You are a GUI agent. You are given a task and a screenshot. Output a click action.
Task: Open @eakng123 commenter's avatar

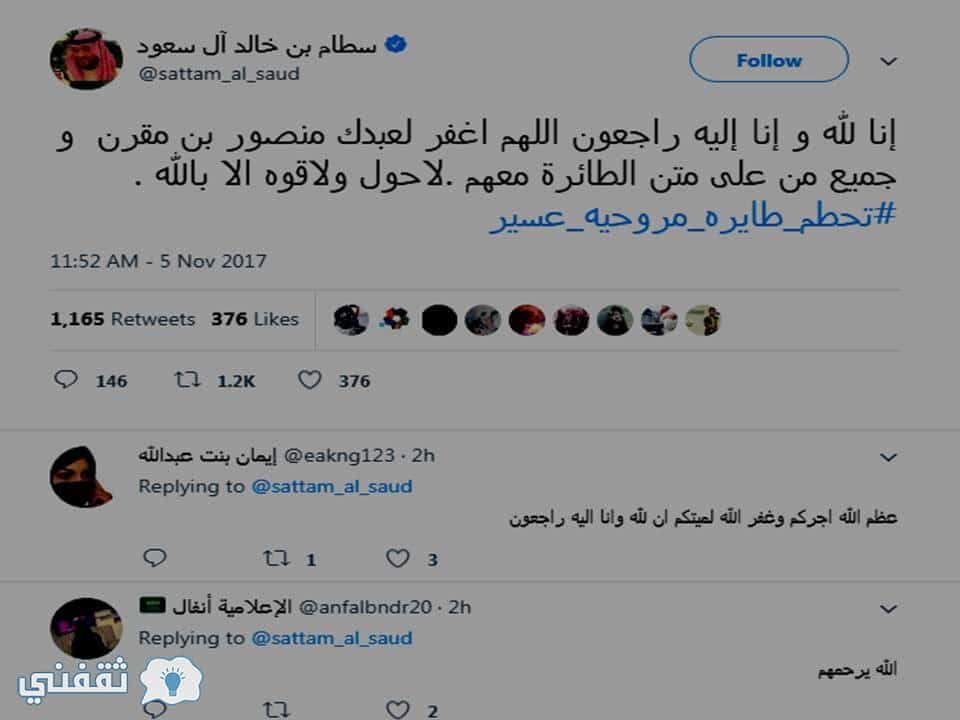pos(81,477)
